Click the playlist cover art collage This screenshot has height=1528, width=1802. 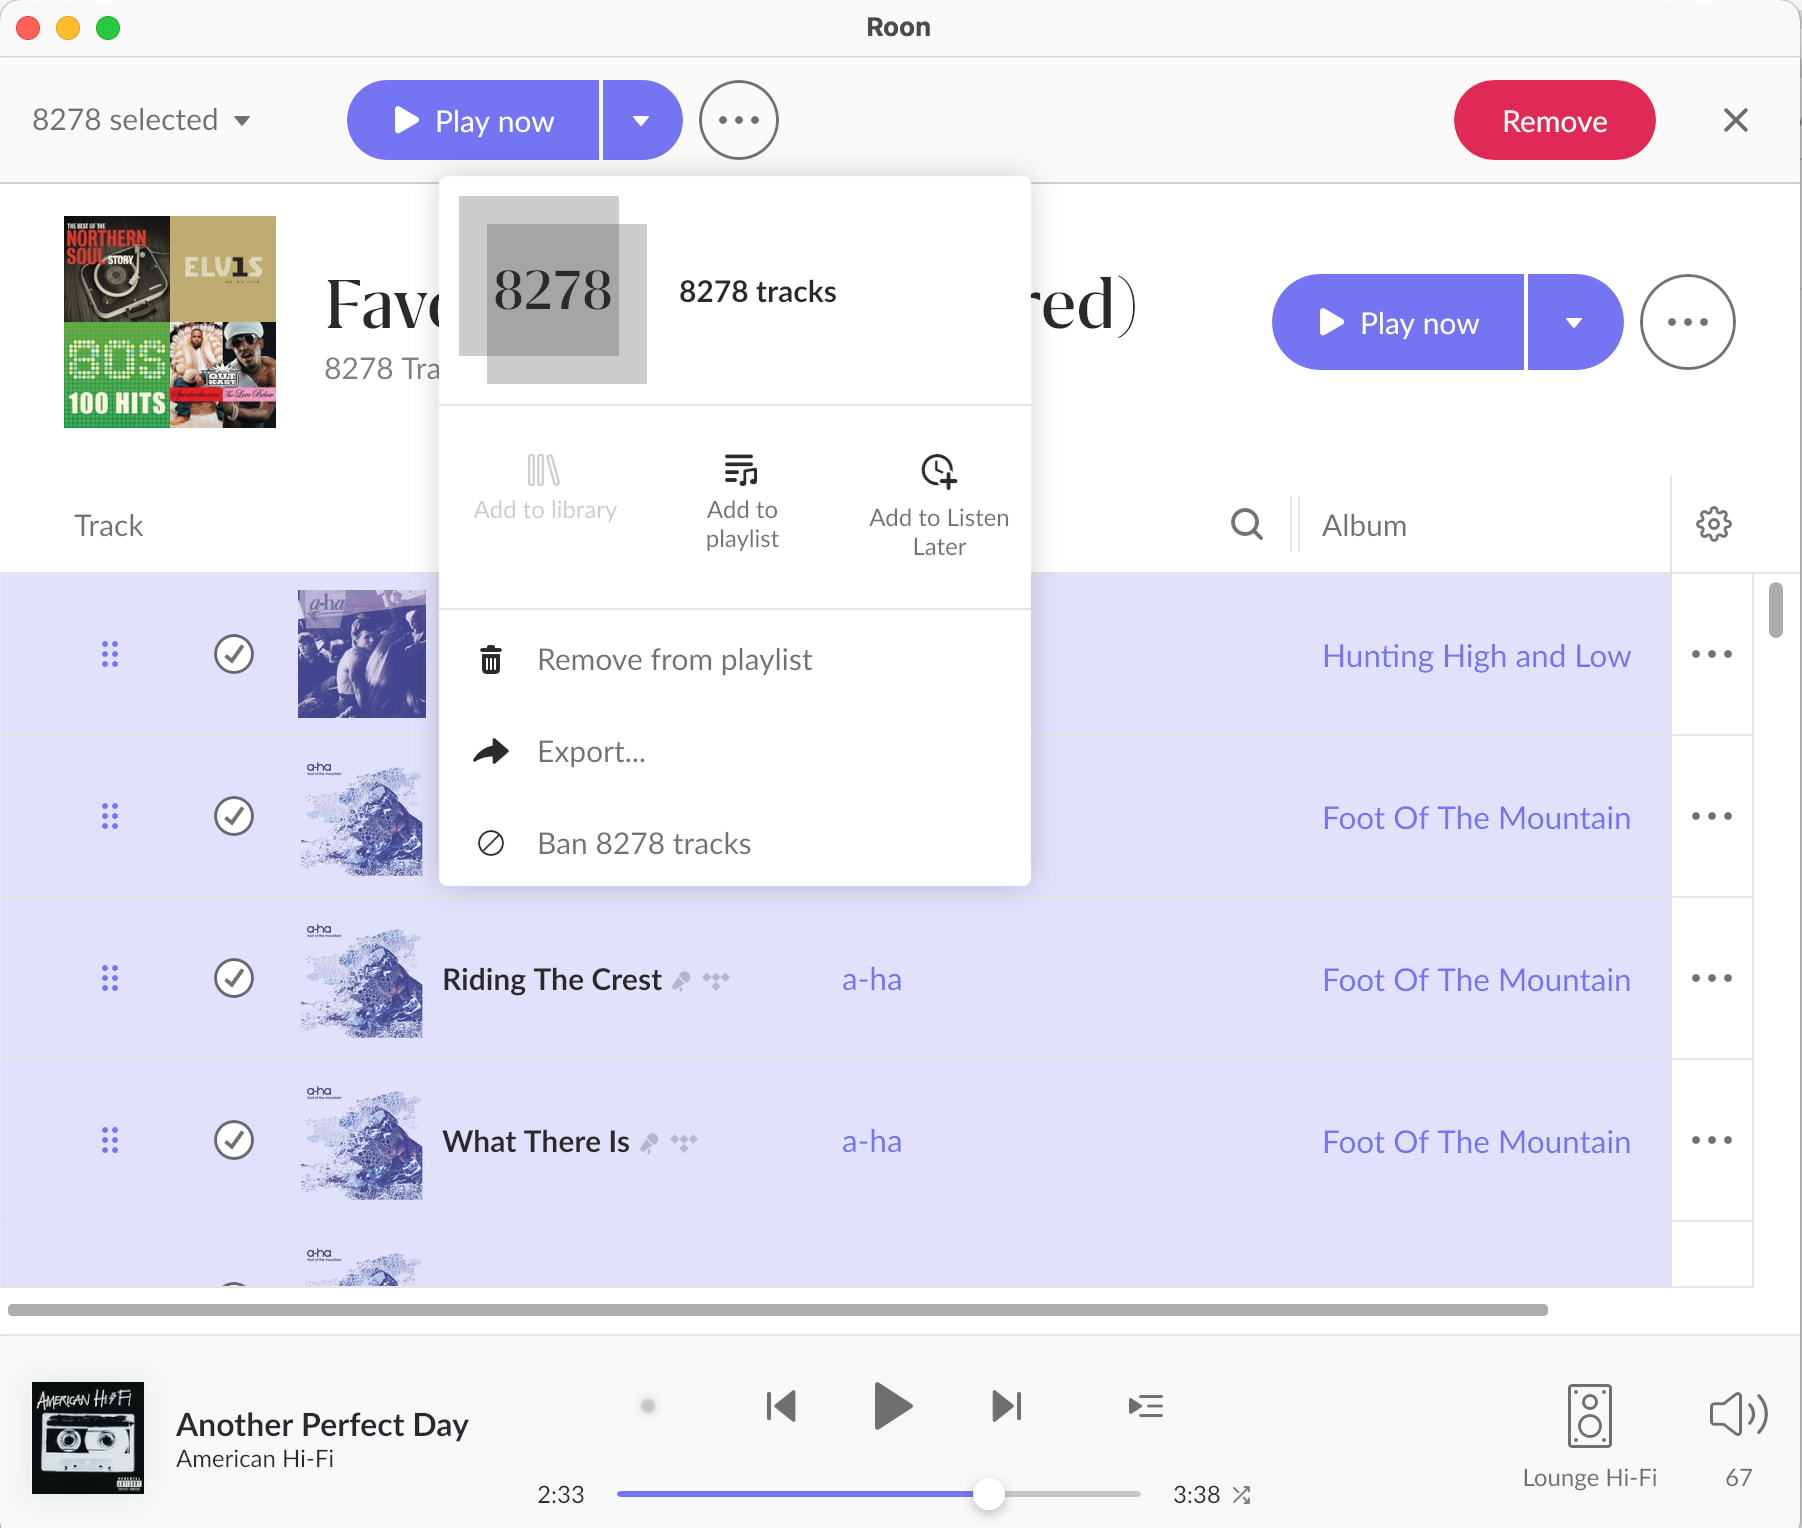tap(170, 322)
